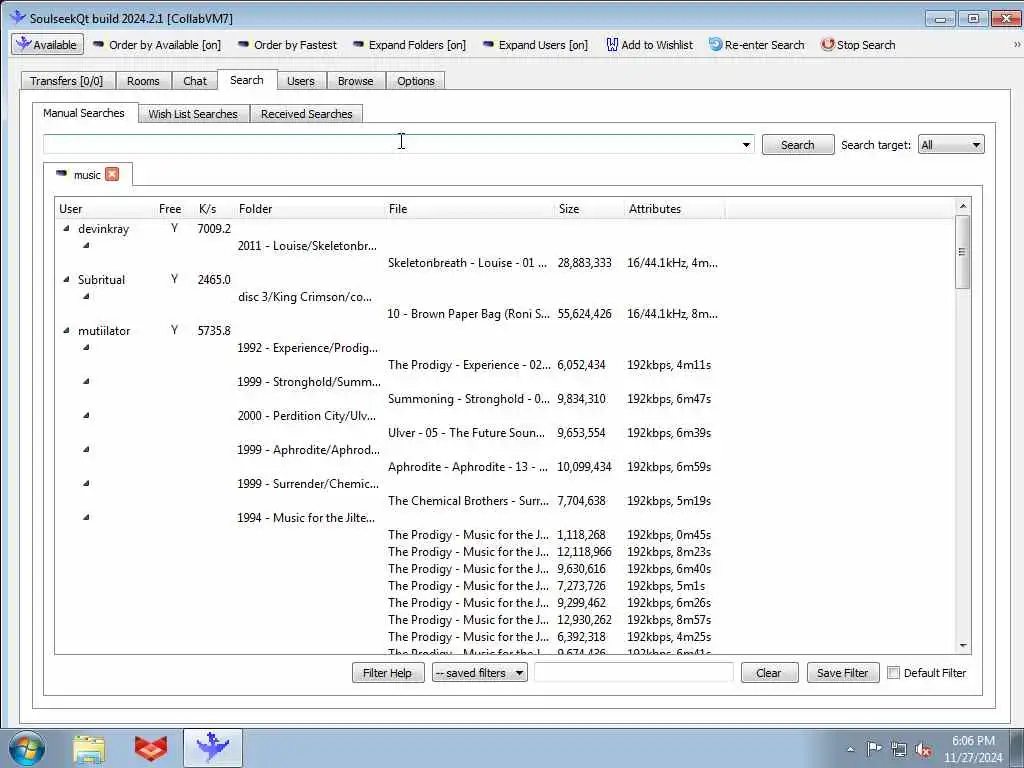Select Manual Searches tab
The height and width of the screenshot is (768, 1024).
pyautogui.click(x=84, y=113)
